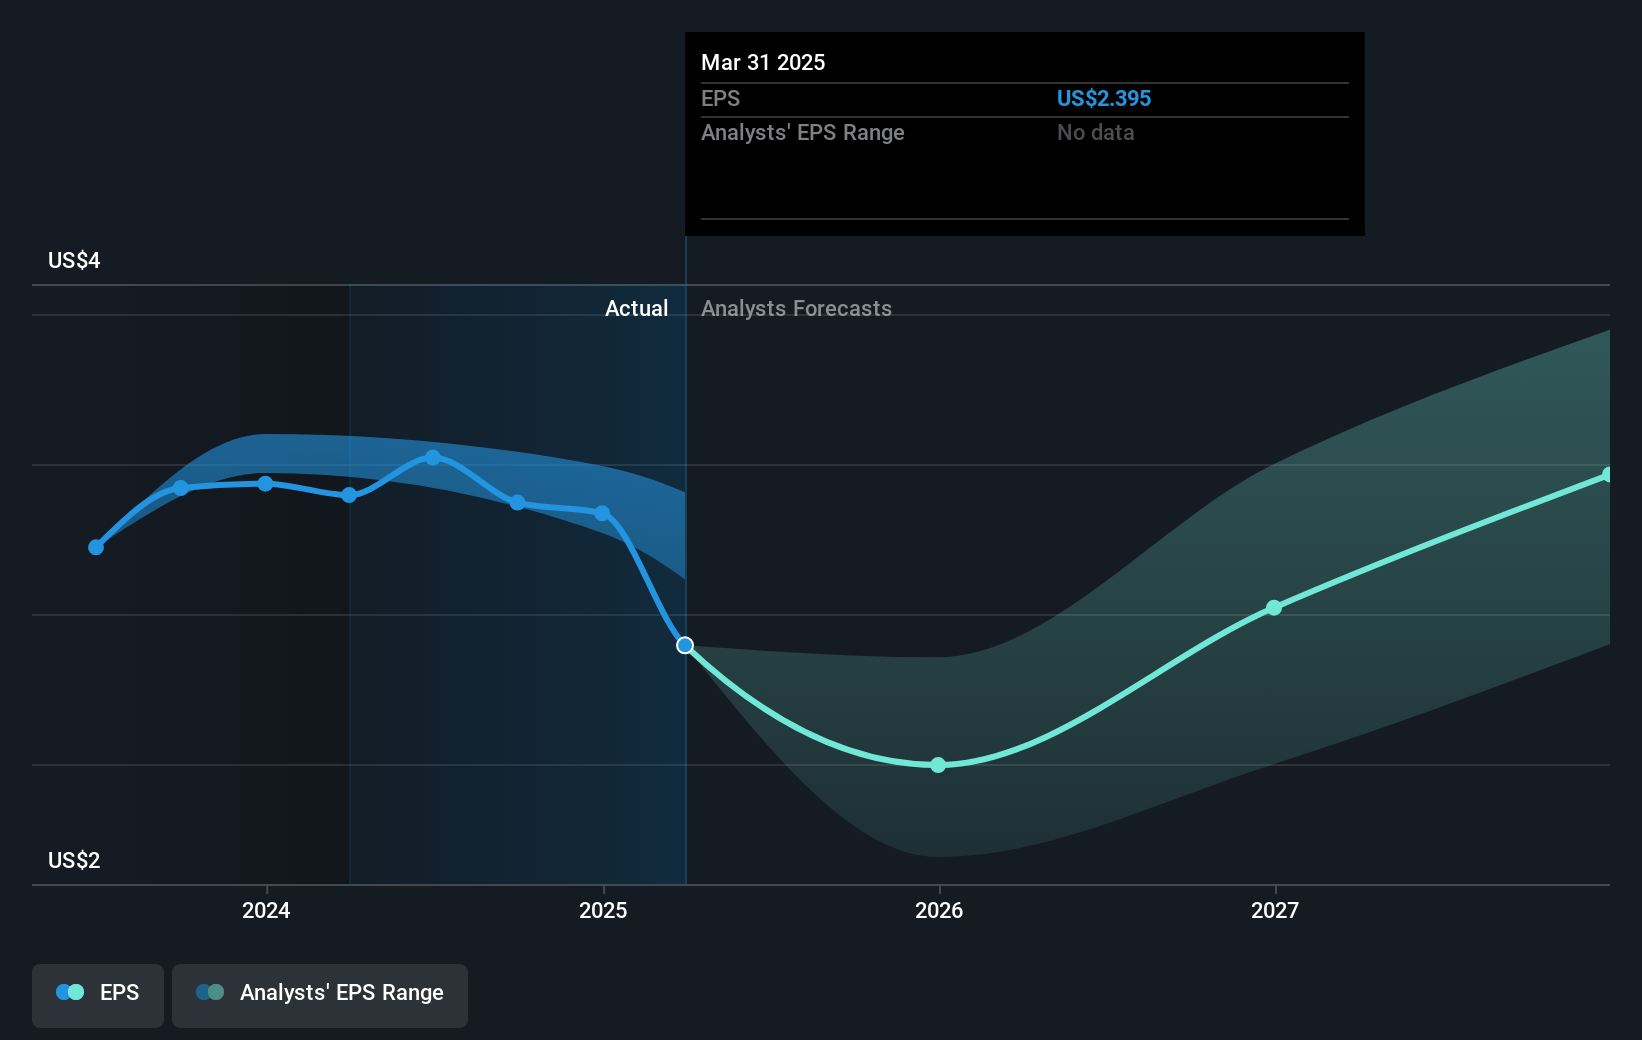Select the EPS data point at 2024 start
This screenshot has height=1040, width=1642.
pos(266,484)
